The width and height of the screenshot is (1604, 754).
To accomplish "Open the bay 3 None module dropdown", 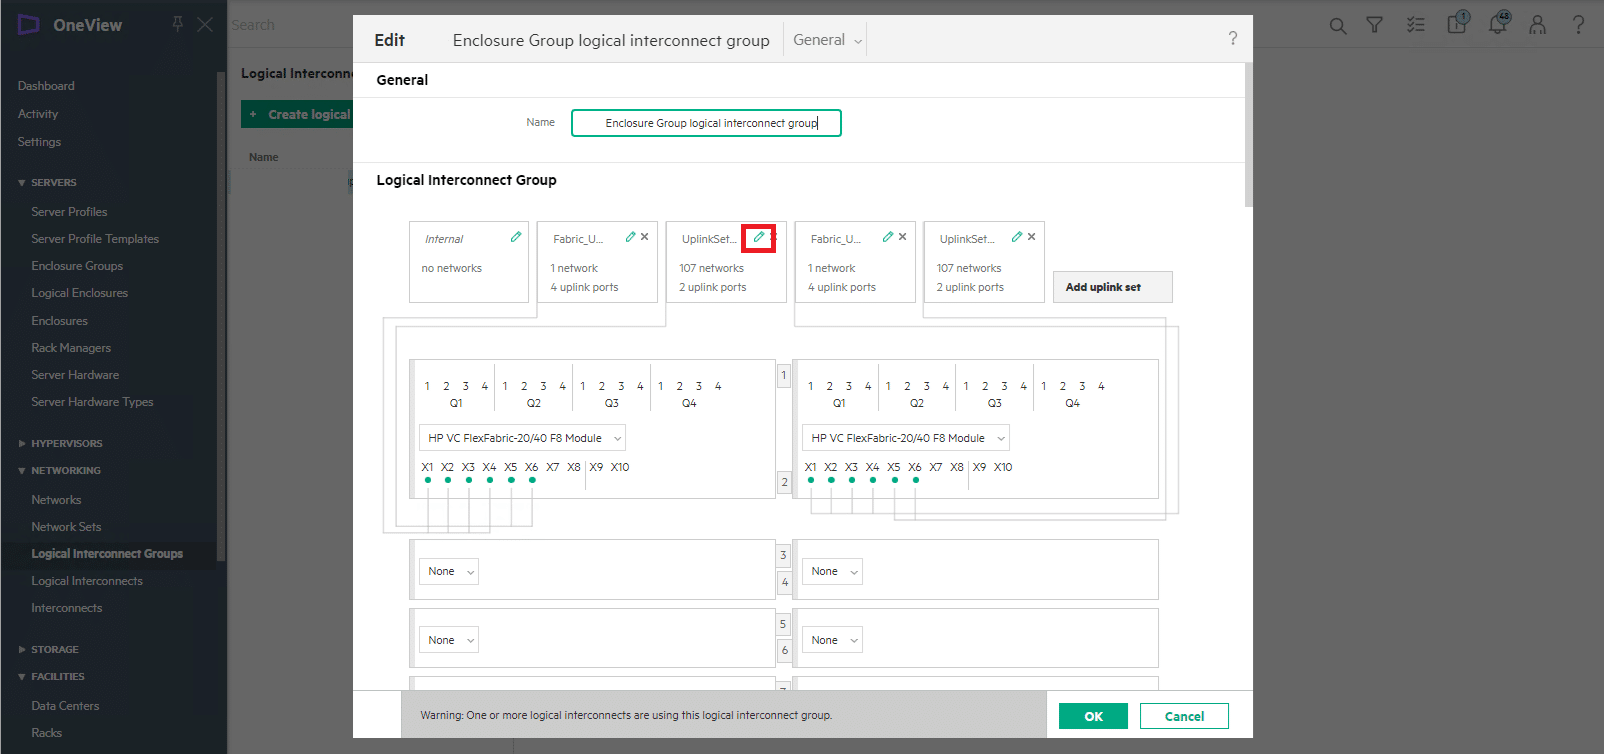I will 448,571.
